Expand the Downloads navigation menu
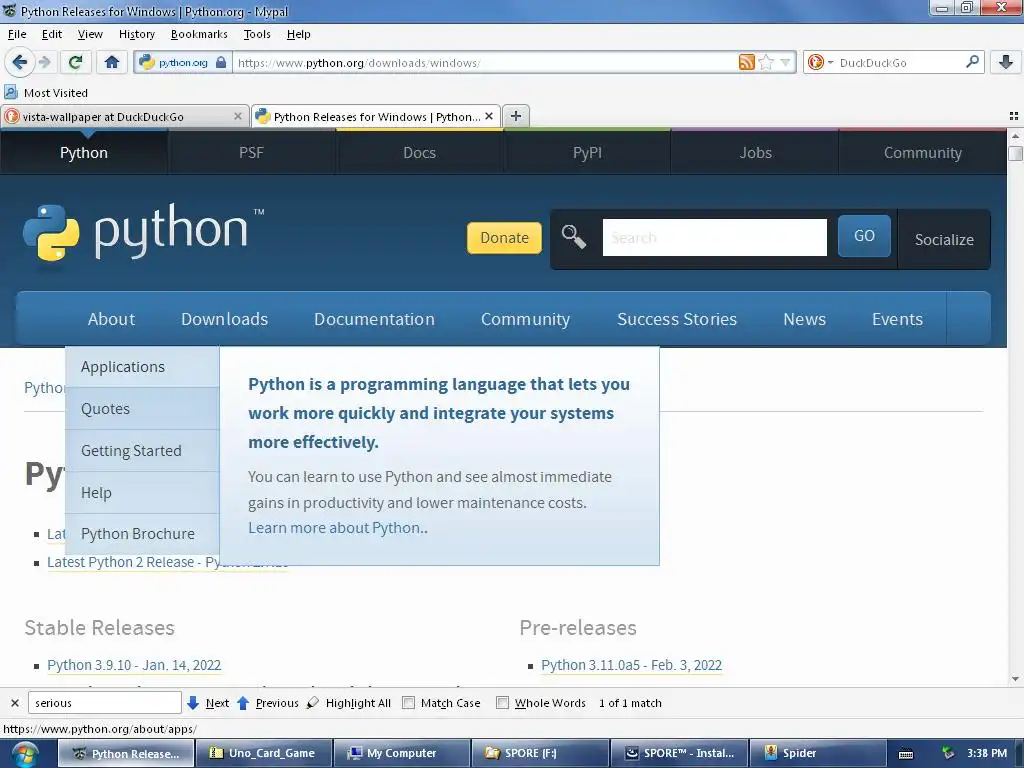Screen dimensions: 1024x768 point(225,319)
